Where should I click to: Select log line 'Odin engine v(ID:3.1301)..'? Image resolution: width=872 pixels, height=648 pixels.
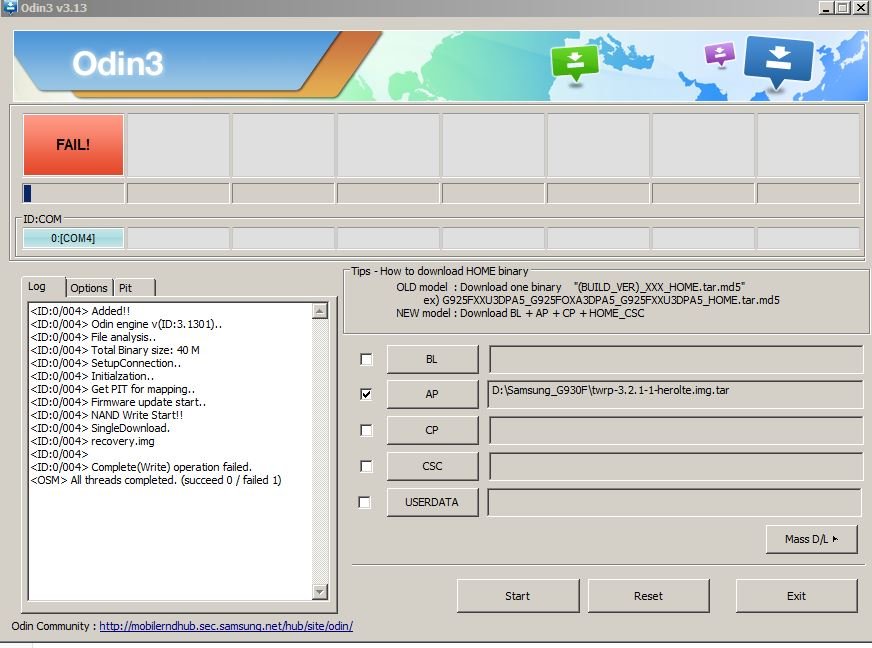126,324
